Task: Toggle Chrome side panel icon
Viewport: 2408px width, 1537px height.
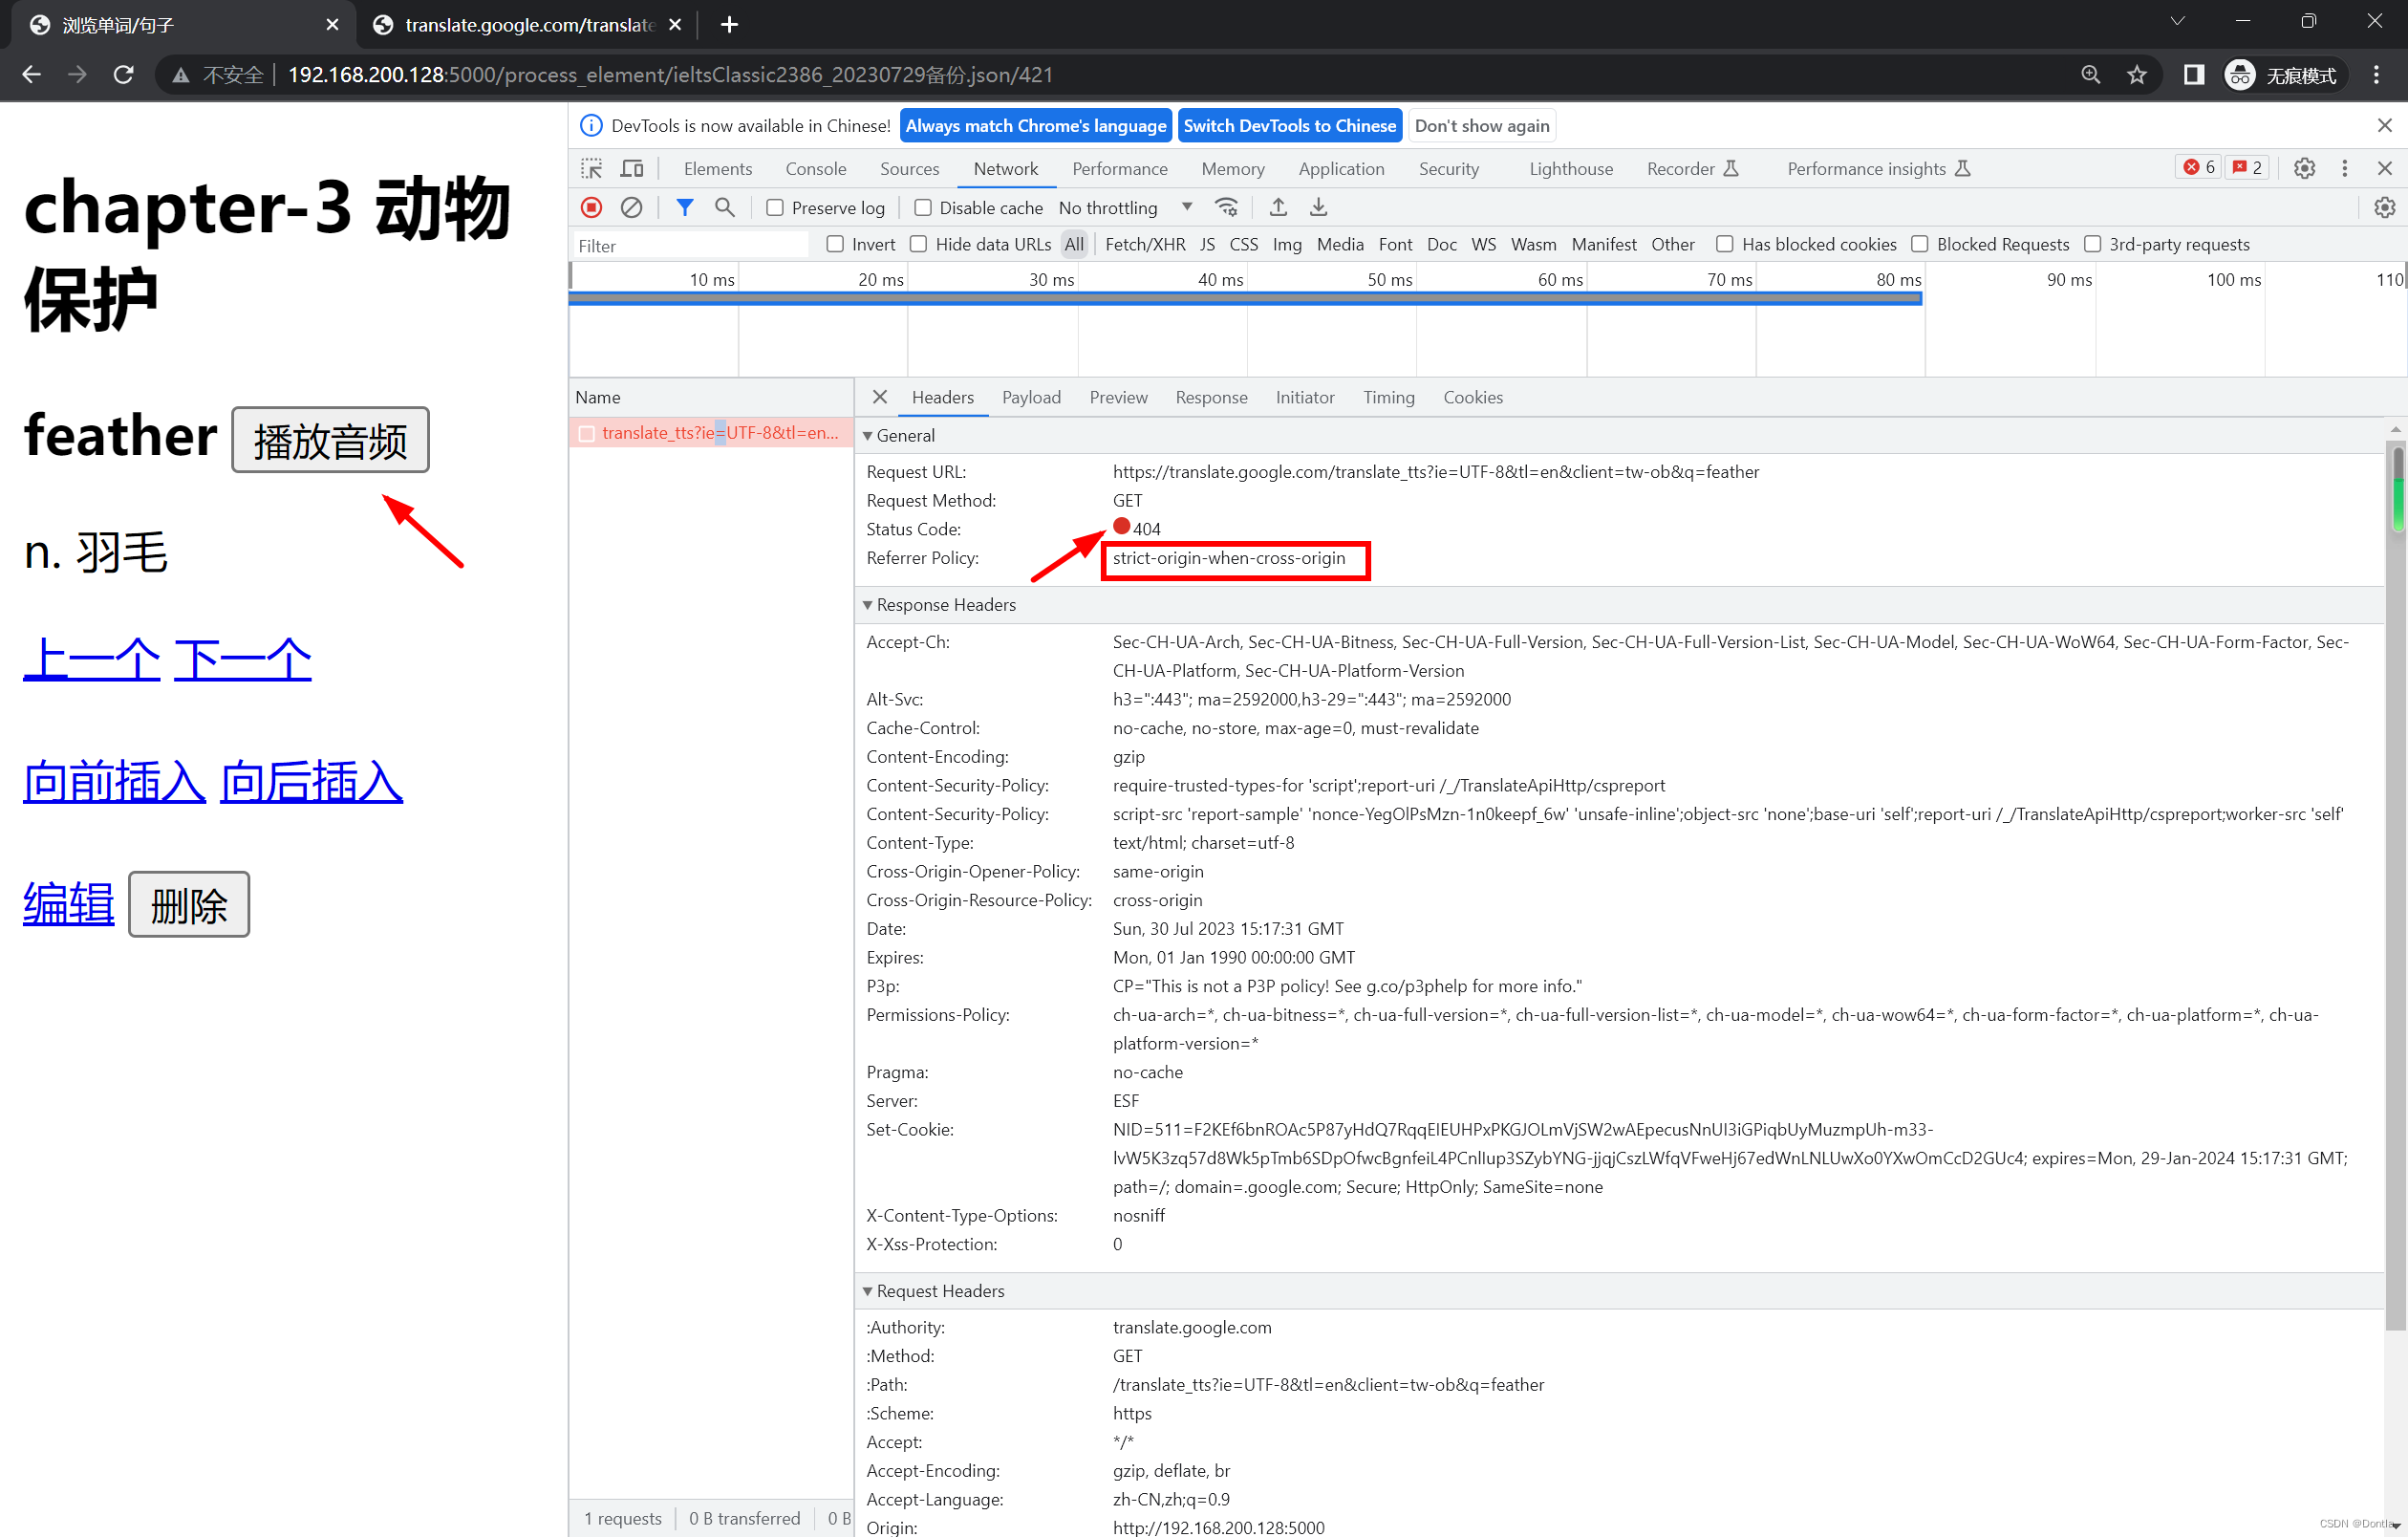Action: click(2194, 75)
